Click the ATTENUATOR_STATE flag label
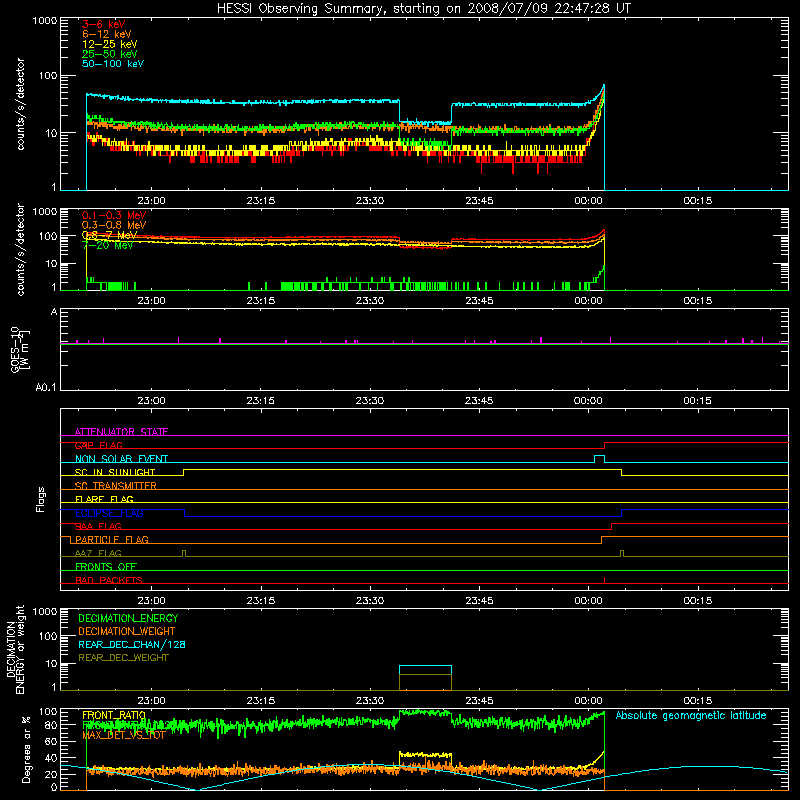800x800 pixels. (121, 432)
